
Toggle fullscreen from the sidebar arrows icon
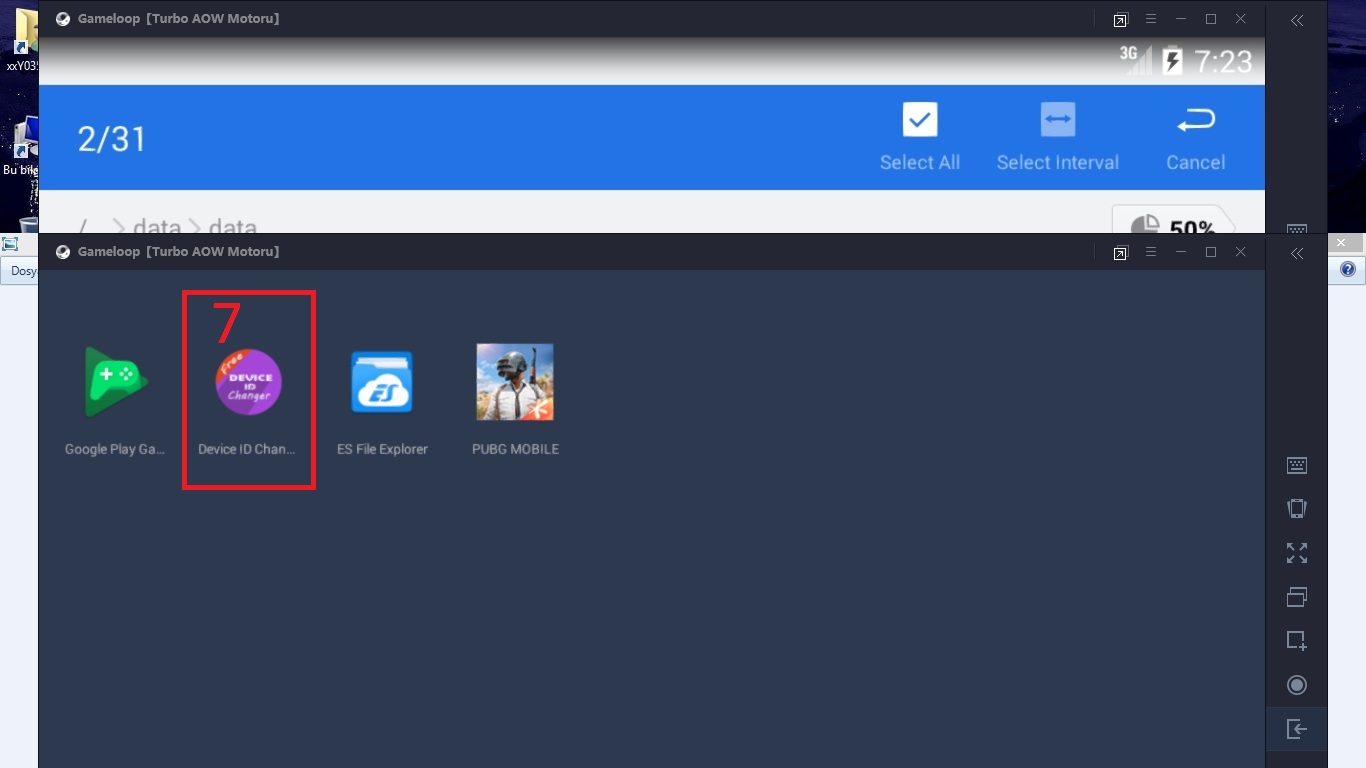point(1297,553)
